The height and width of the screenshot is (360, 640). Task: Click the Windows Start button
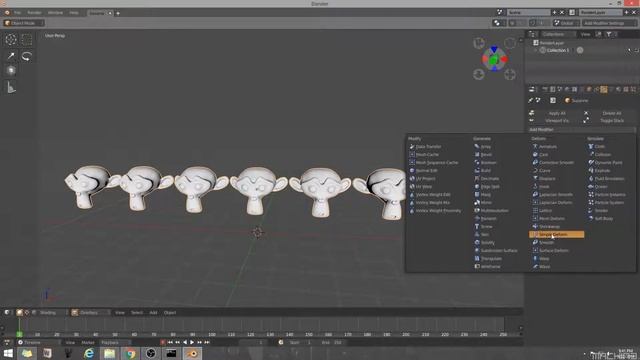coord(8,353)
